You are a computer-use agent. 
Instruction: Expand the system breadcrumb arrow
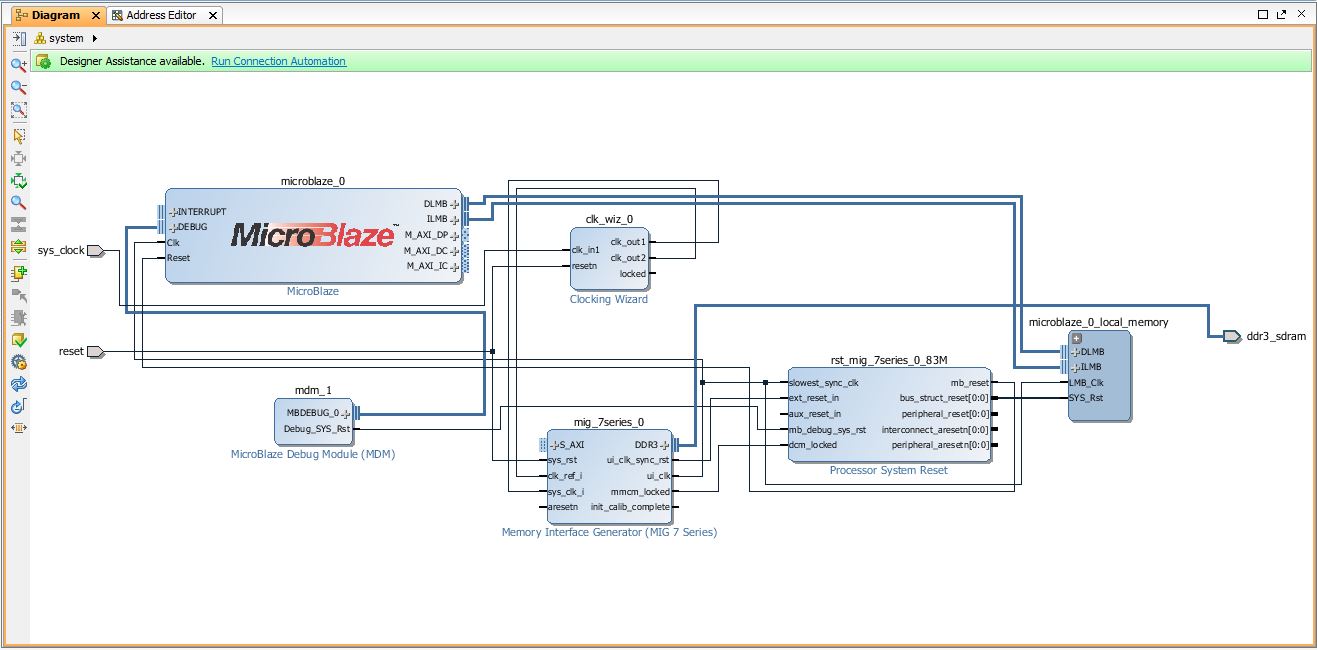click(94, 38)
